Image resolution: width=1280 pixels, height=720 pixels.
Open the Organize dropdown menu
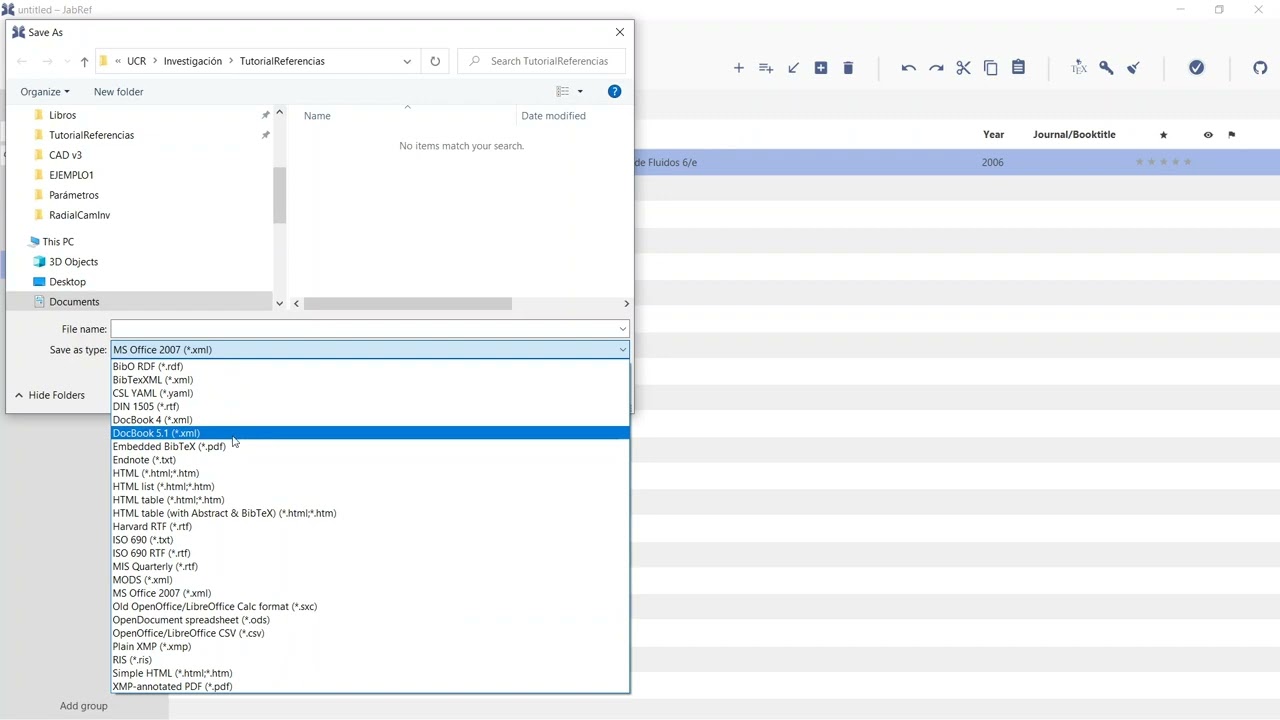pyautogui.click(x=45, y=92)
